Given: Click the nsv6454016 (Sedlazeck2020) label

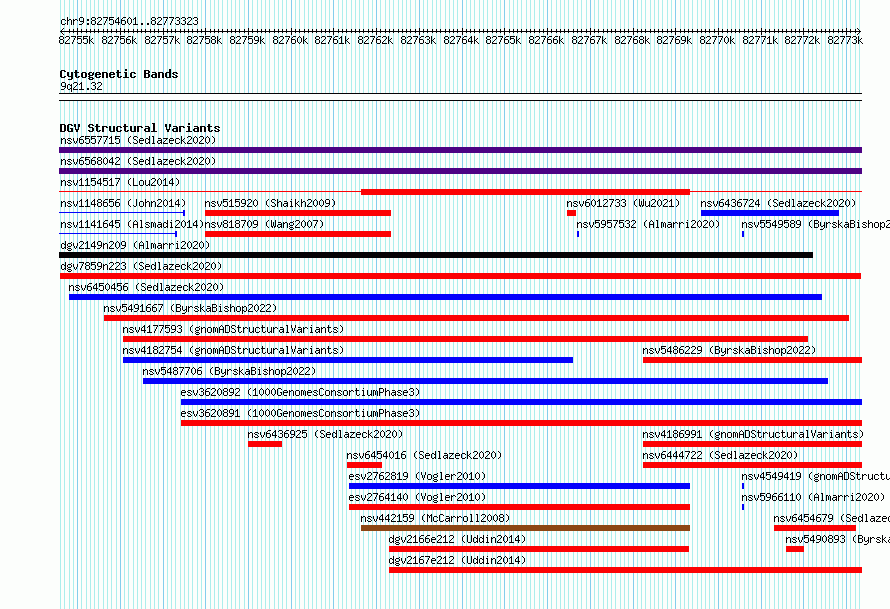Looking at the screenshot, I should pos(425,455).
